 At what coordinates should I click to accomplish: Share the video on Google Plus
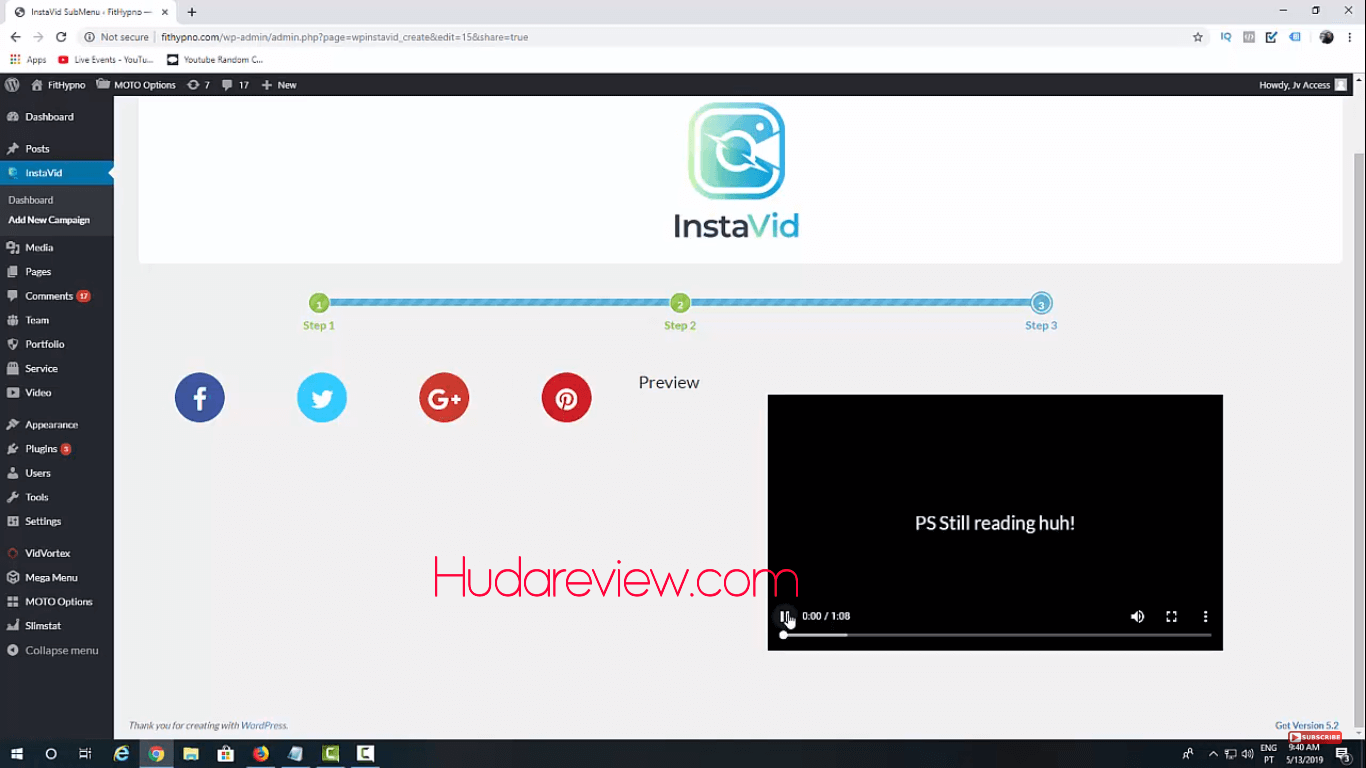point(444,398)
